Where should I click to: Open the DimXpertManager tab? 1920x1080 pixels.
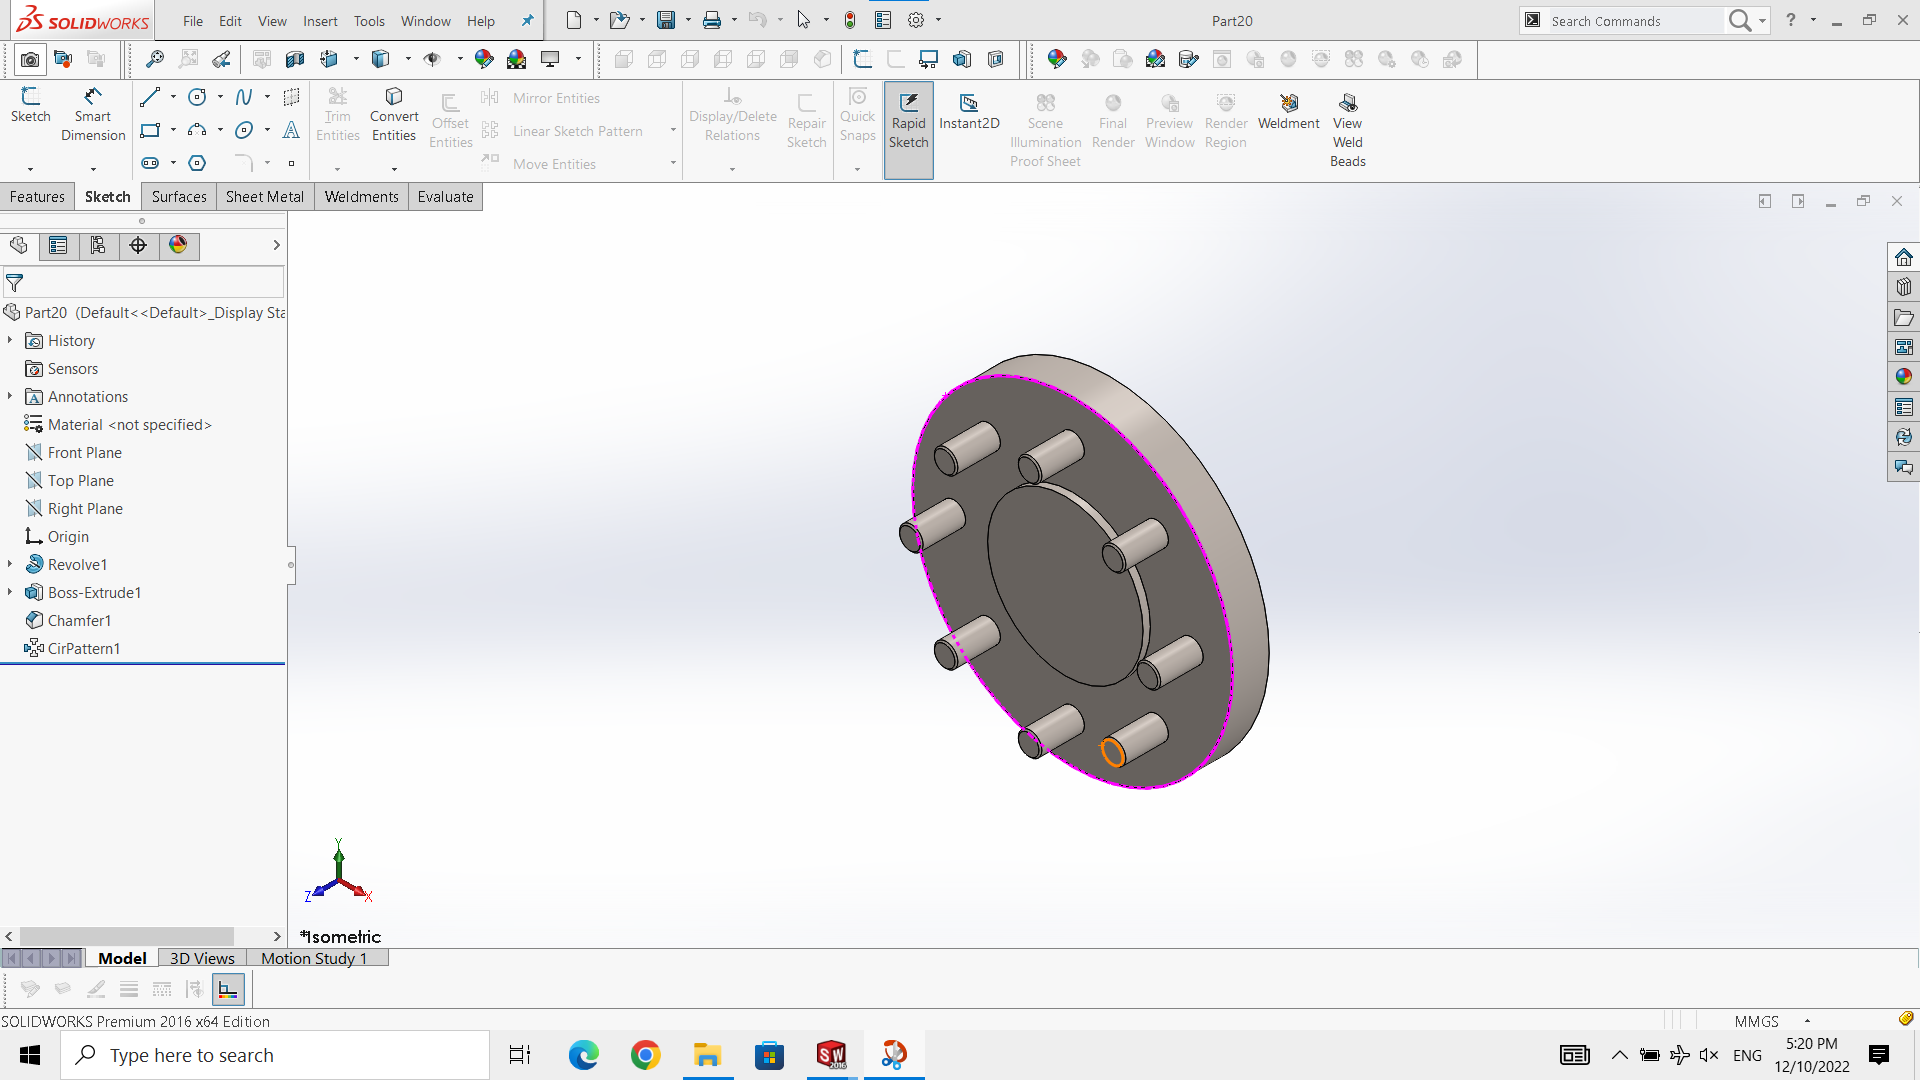pos(138,246)
